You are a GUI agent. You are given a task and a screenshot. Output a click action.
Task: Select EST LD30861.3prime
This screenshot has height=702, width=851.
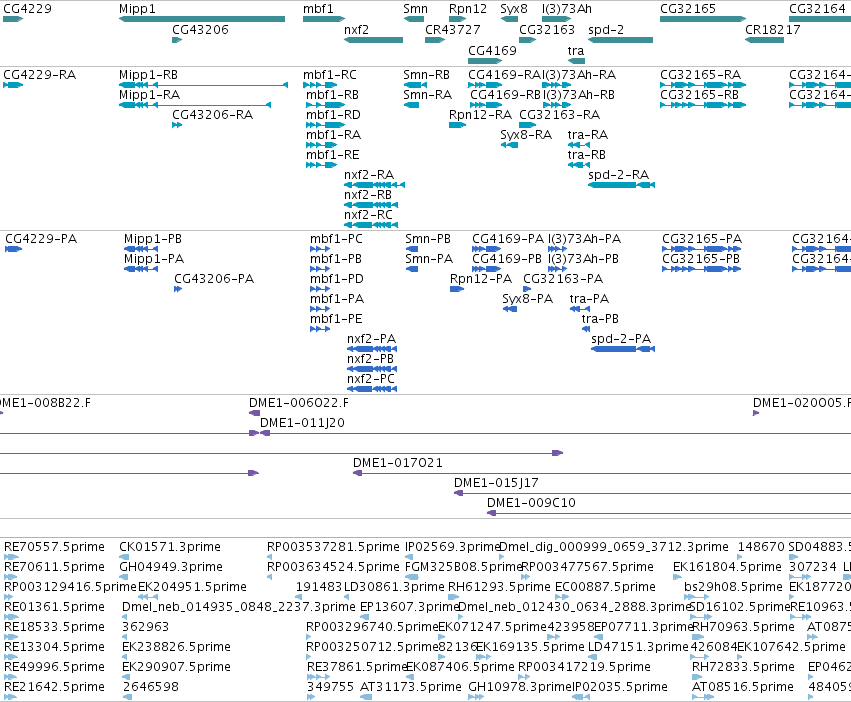[x=395, y=587]
